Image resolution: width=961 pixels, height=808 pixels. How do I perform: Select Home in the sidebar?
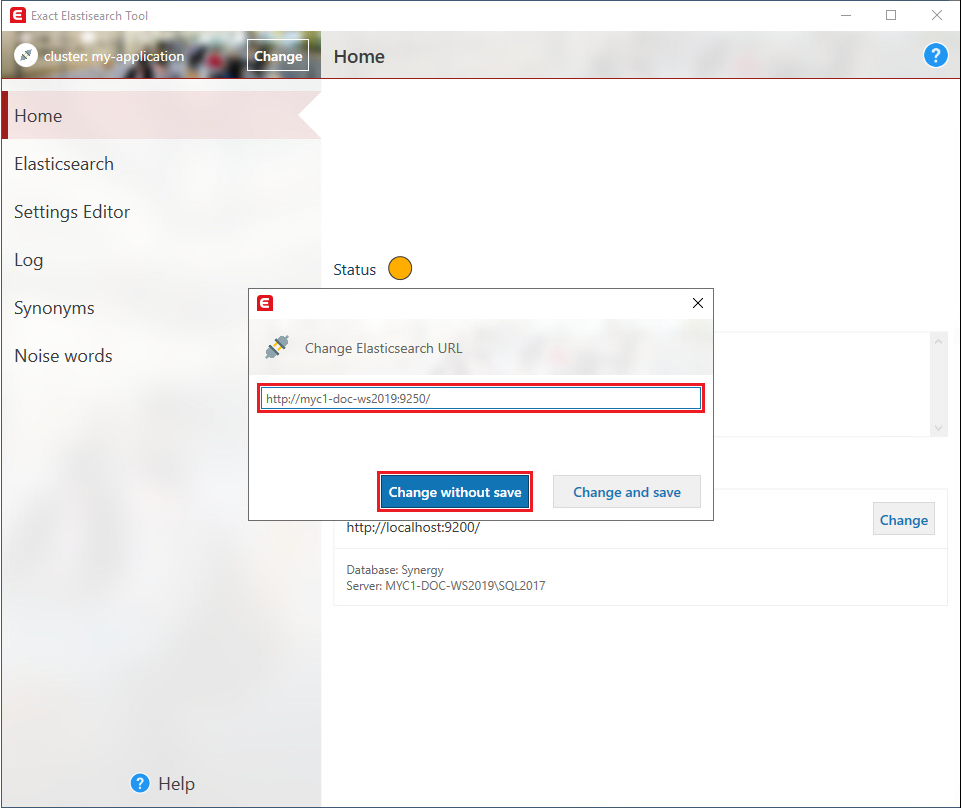[x=38, y=116]
